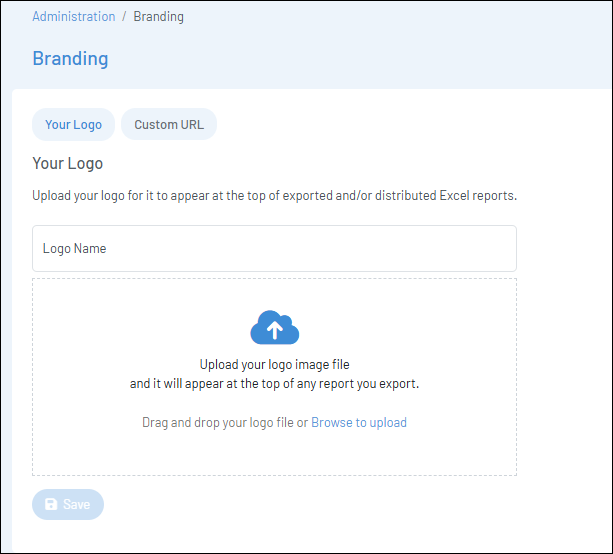This screenshot has width=613, height=554.
Task: Click the 'Upload your logo image file' text
Action: pos(274,365)
